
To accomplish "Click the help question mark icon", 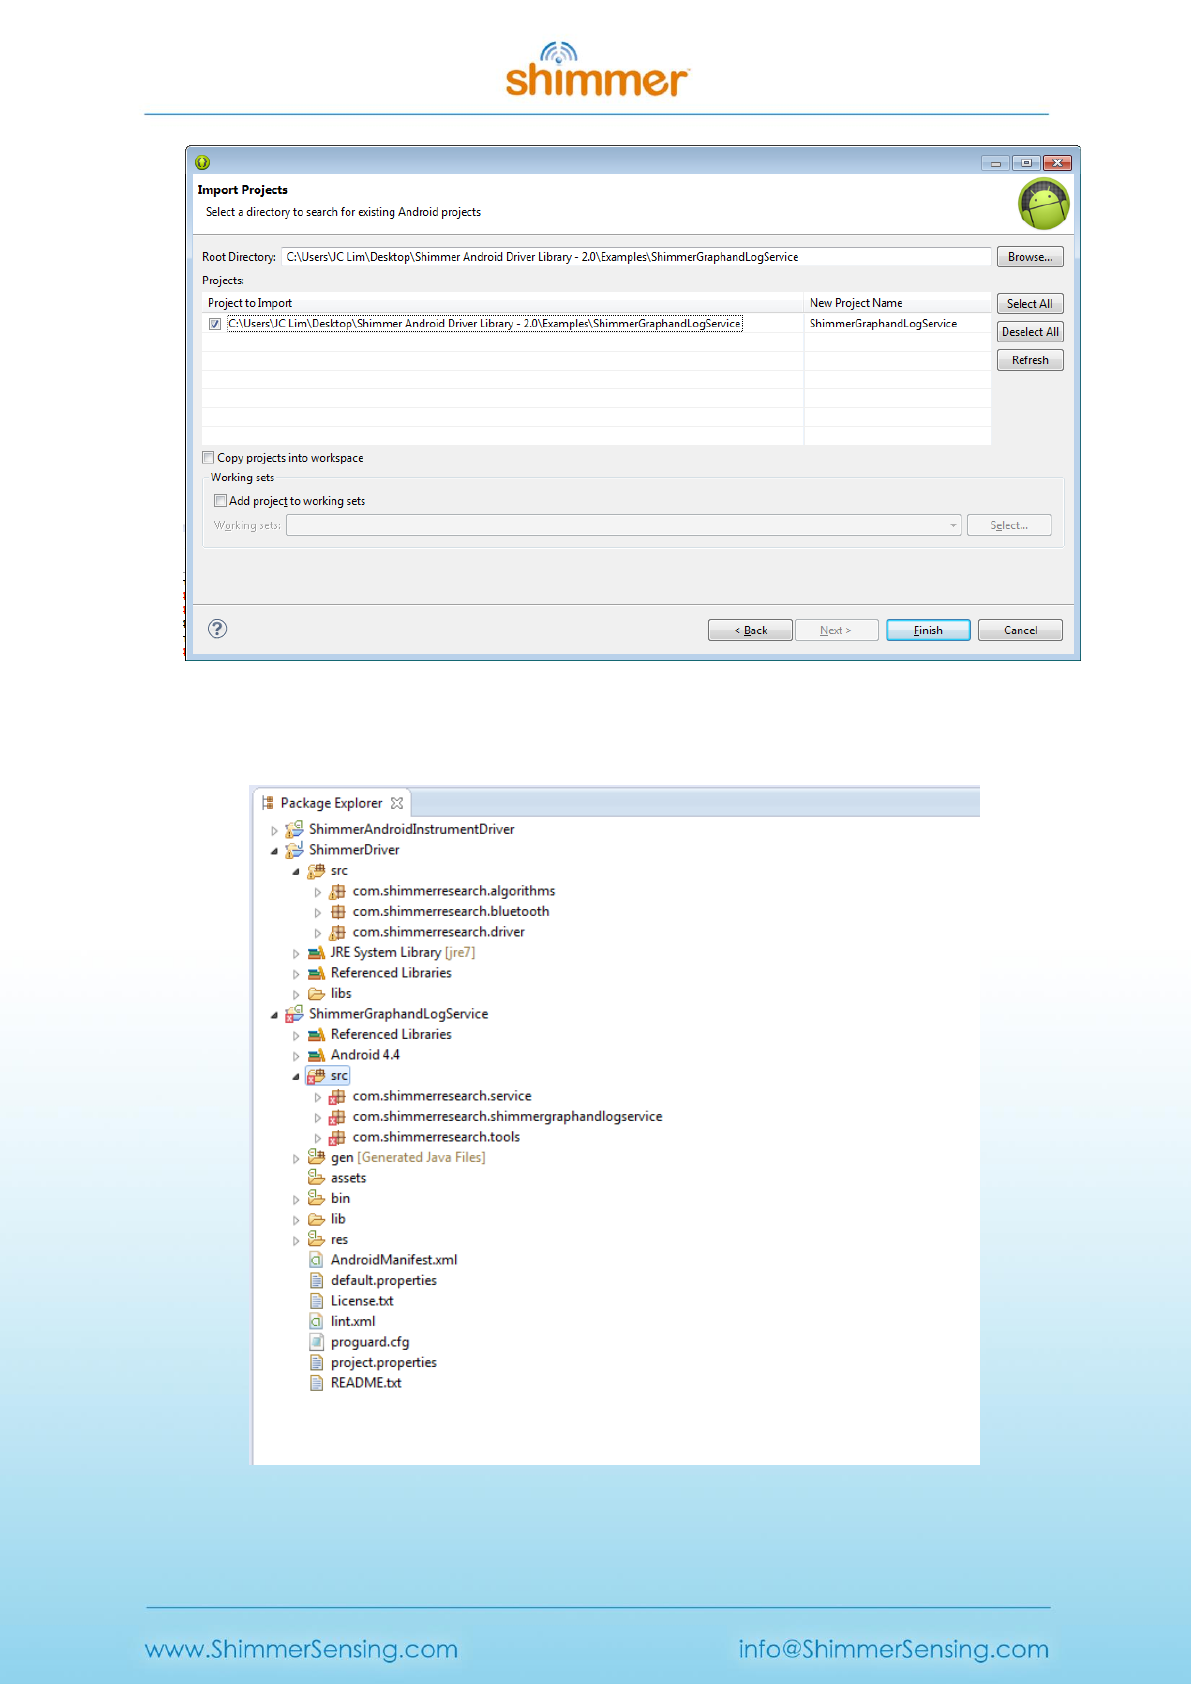I will click(x=217, y=628).
